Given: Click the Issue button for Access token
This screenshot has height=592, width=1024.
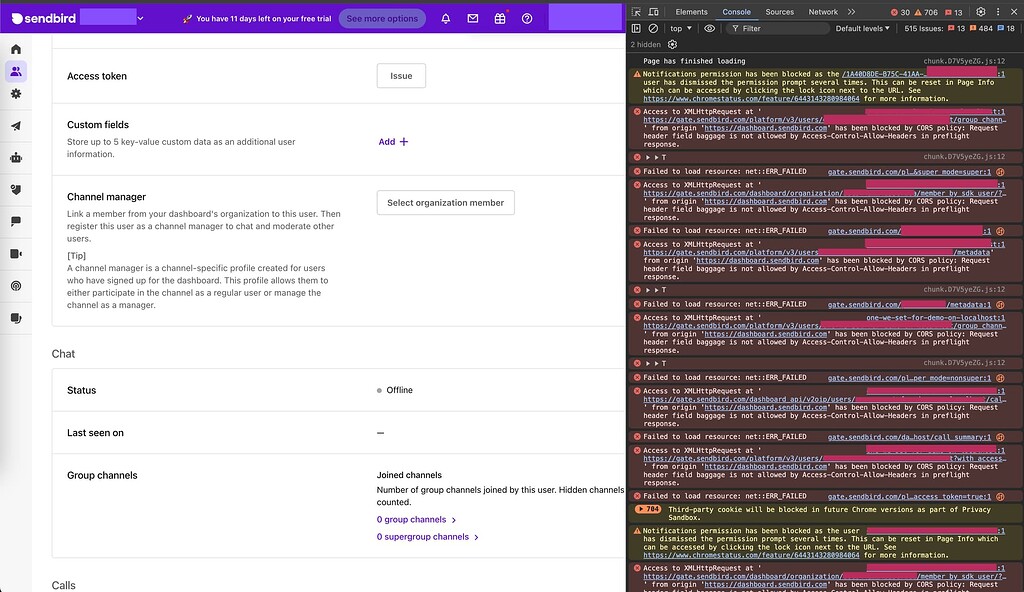Looking at the screenshot, I should tap(399, 75).
